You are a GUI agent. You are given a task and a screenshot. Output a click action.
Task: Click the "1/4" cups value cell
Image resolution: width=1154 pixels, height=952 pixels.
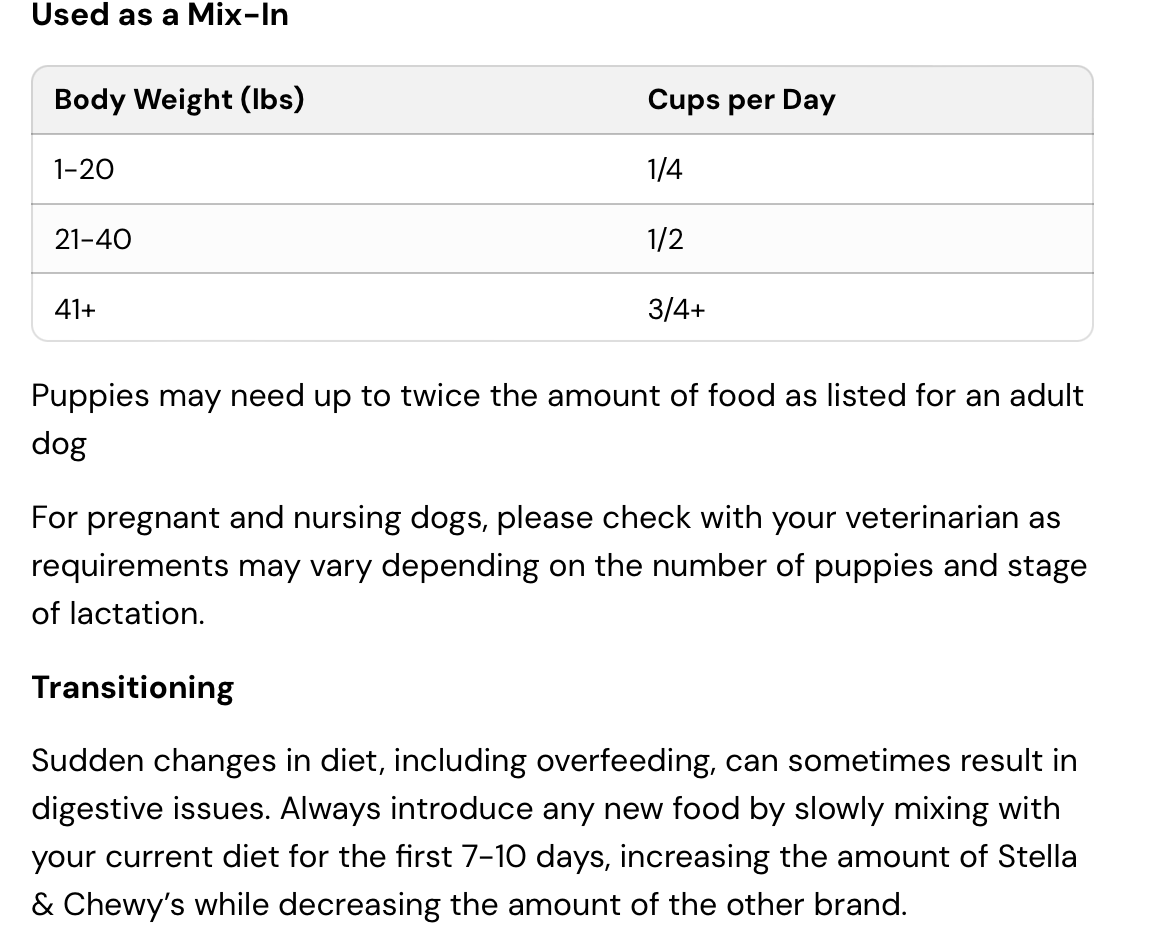[665, 170]
